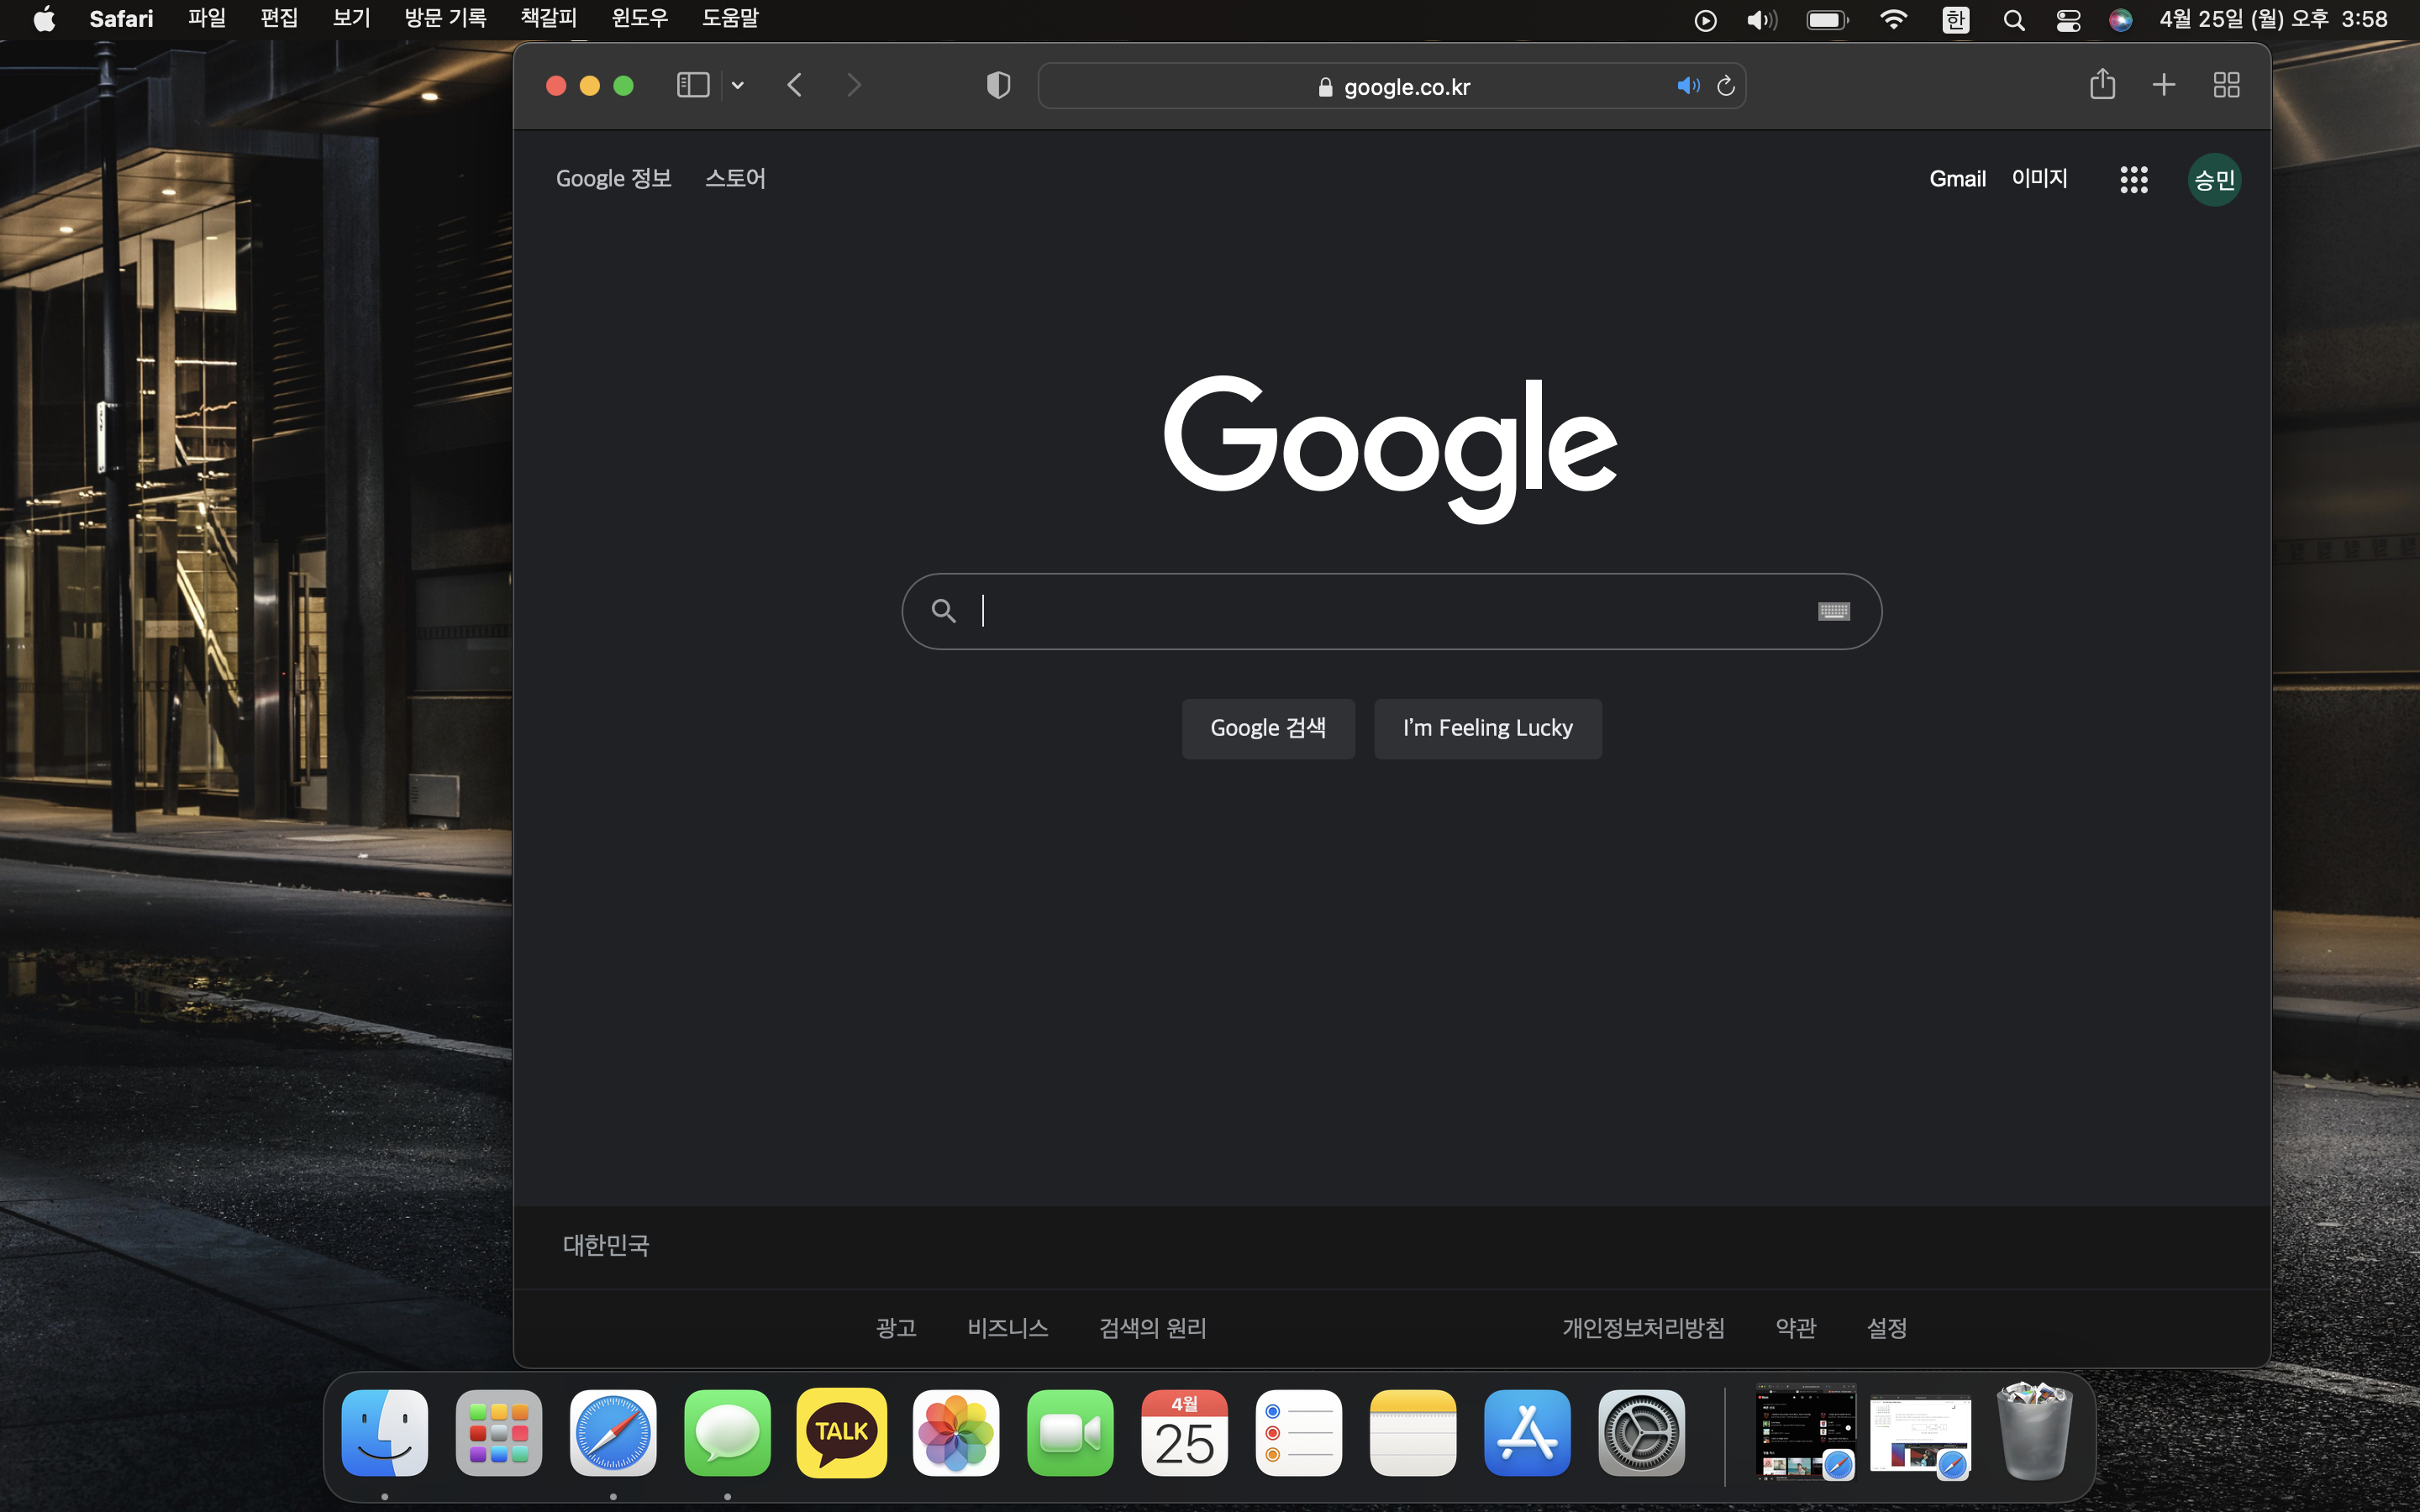
Task: Open FaceTime from the Dock
Action: pyautogui.click(x=1070, y=1432)
